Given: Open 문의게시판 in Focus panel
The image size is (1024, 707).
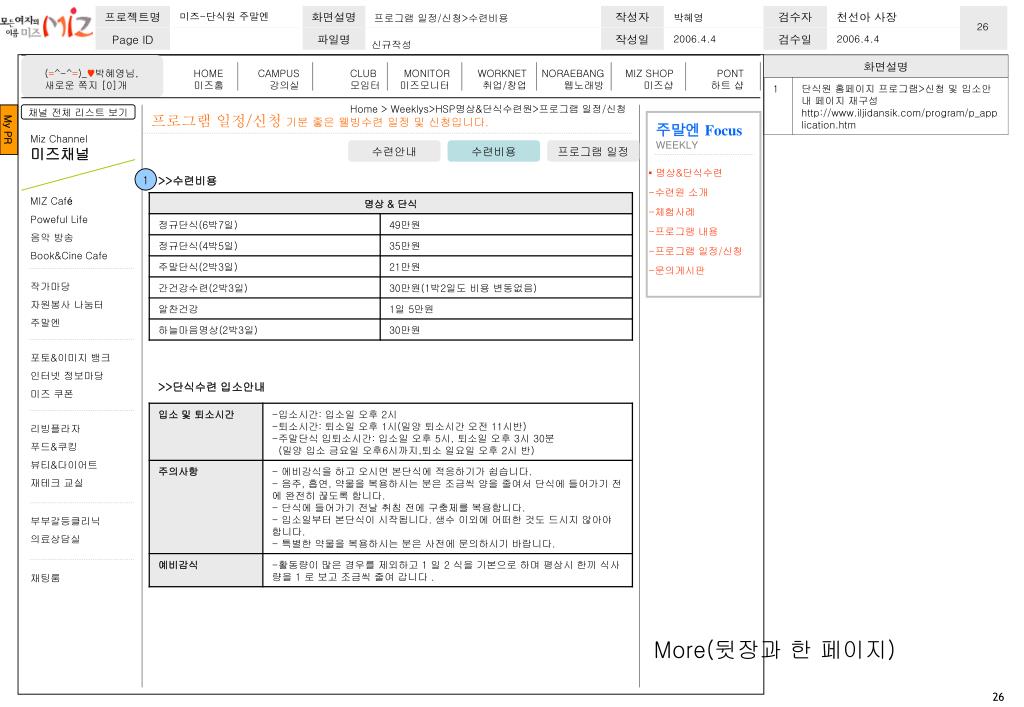Looking at the screenshot, I should tap(677, 270).
